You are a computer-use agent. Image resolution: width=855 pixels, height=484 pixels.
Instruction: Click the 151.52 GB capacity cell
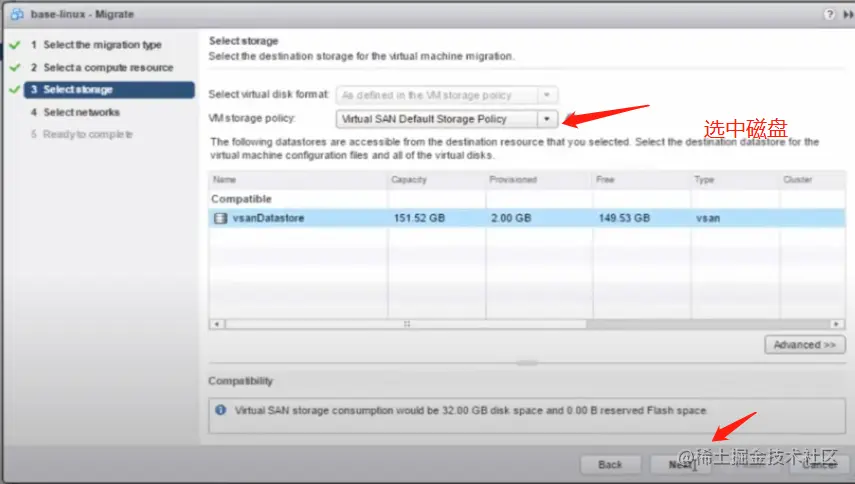(x=419, y=218)
